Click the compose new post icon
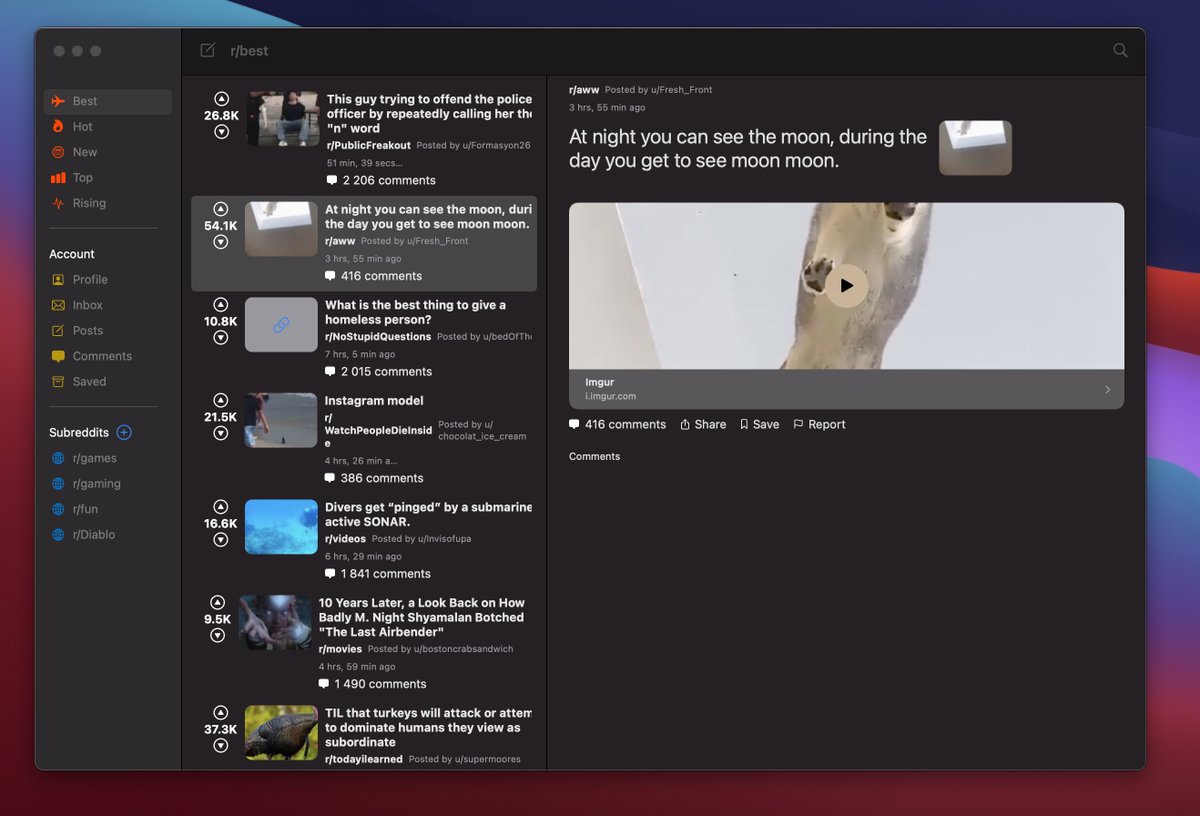 click(x=207, y=50)
